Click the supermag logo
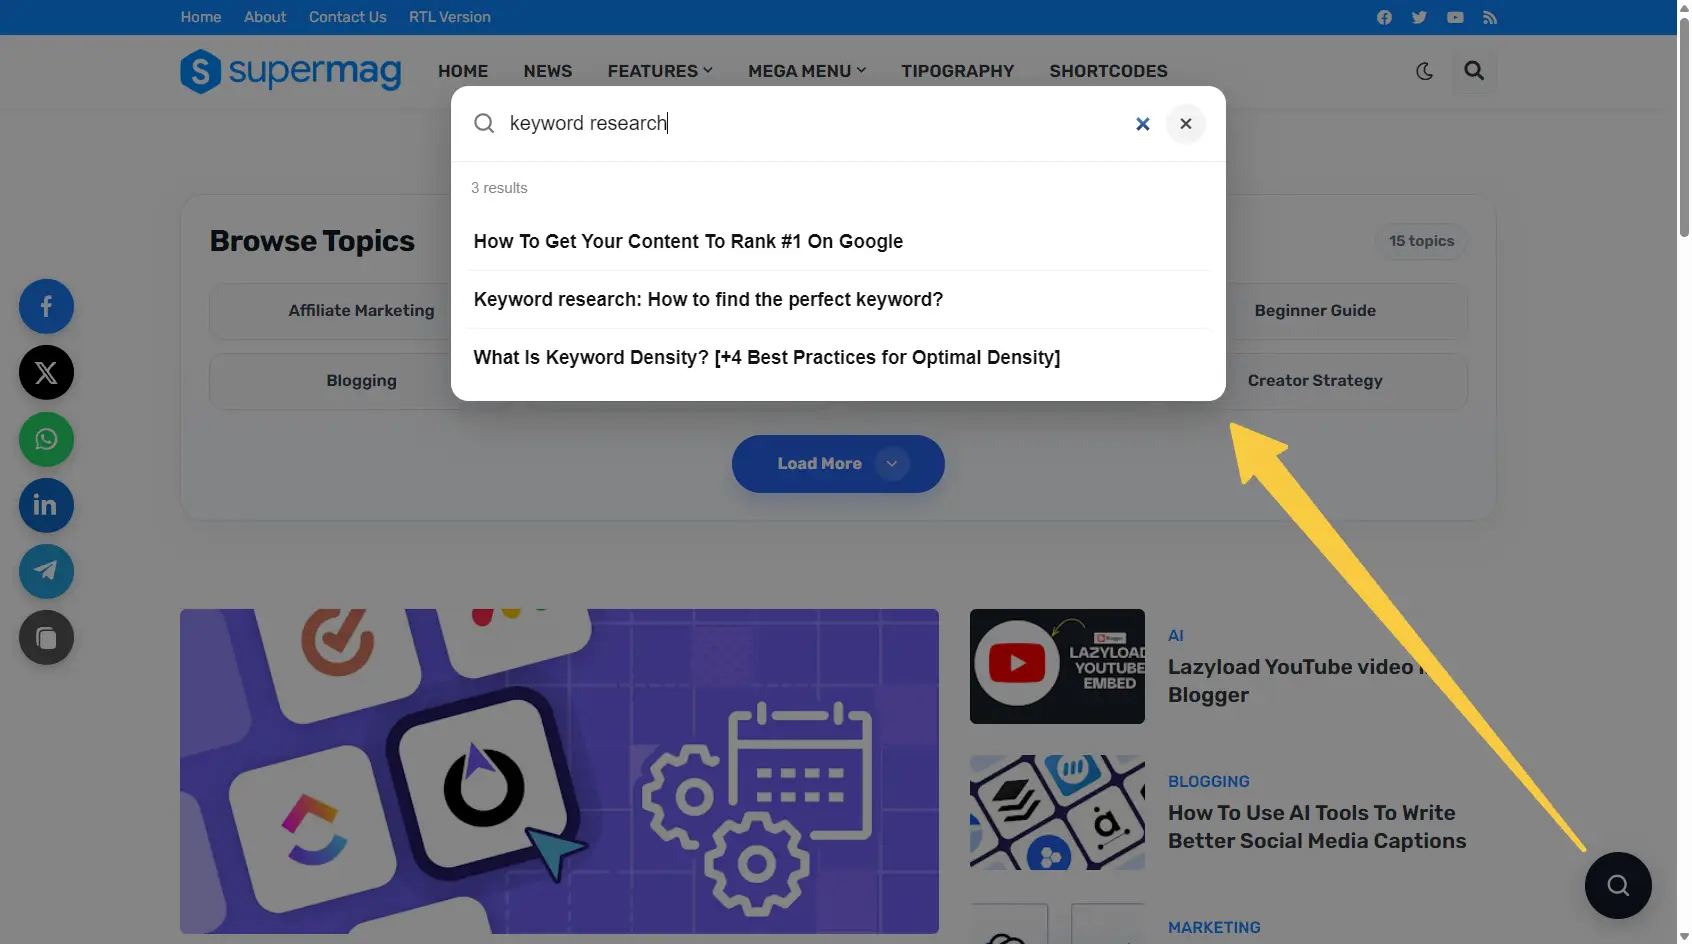Viewport: 1692px width, 944px height. [x=290, y=71]
